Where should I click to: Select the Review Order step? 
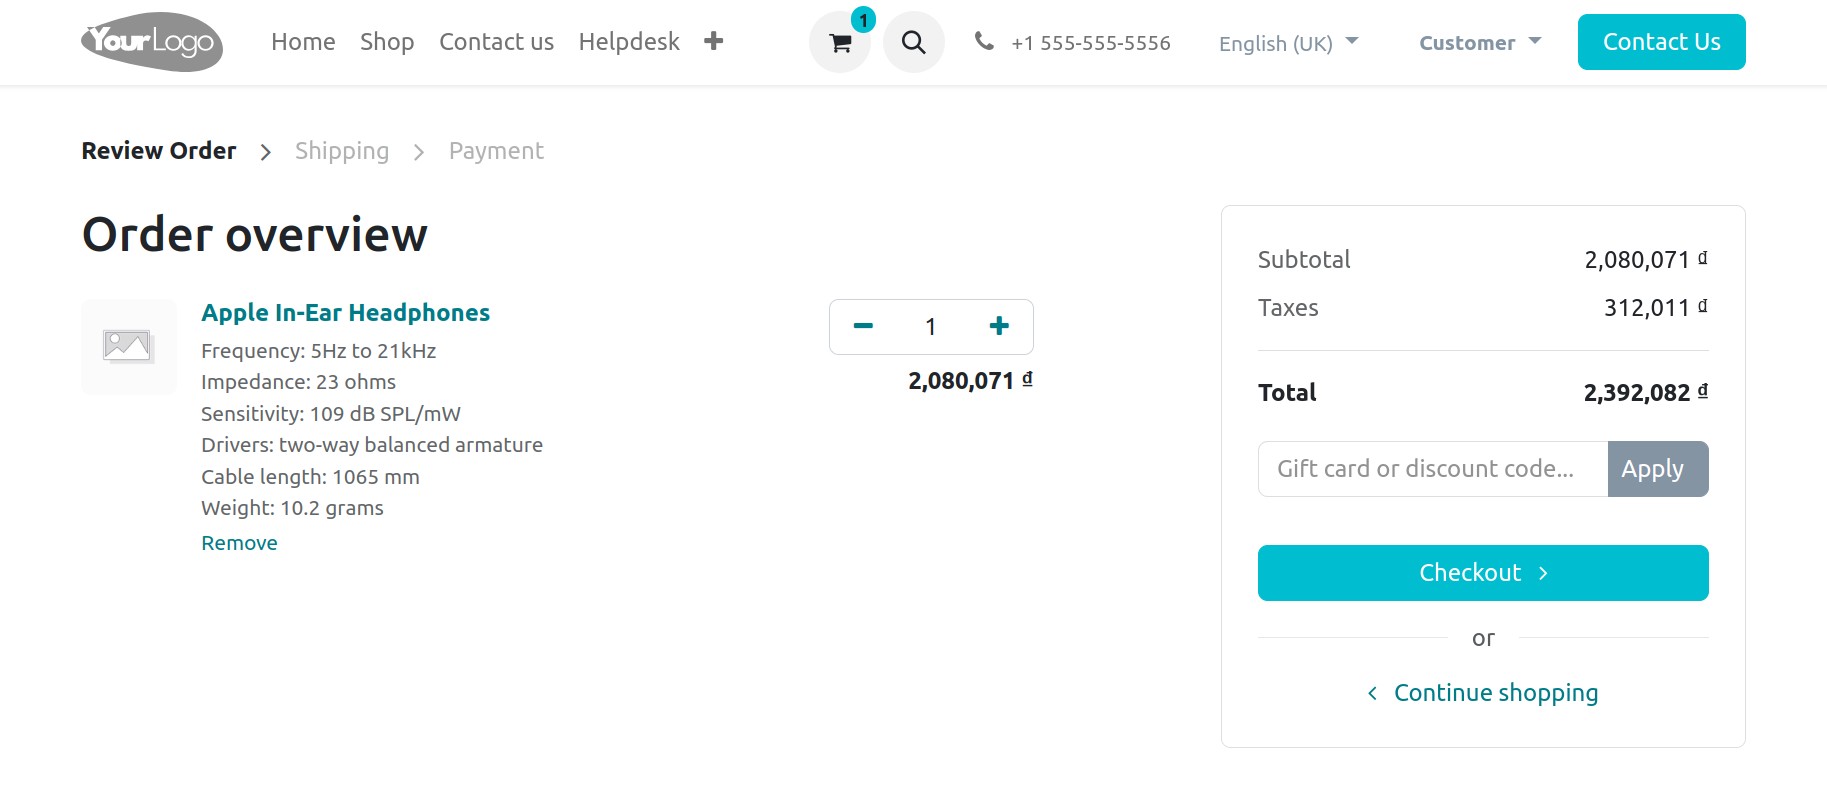159,151
